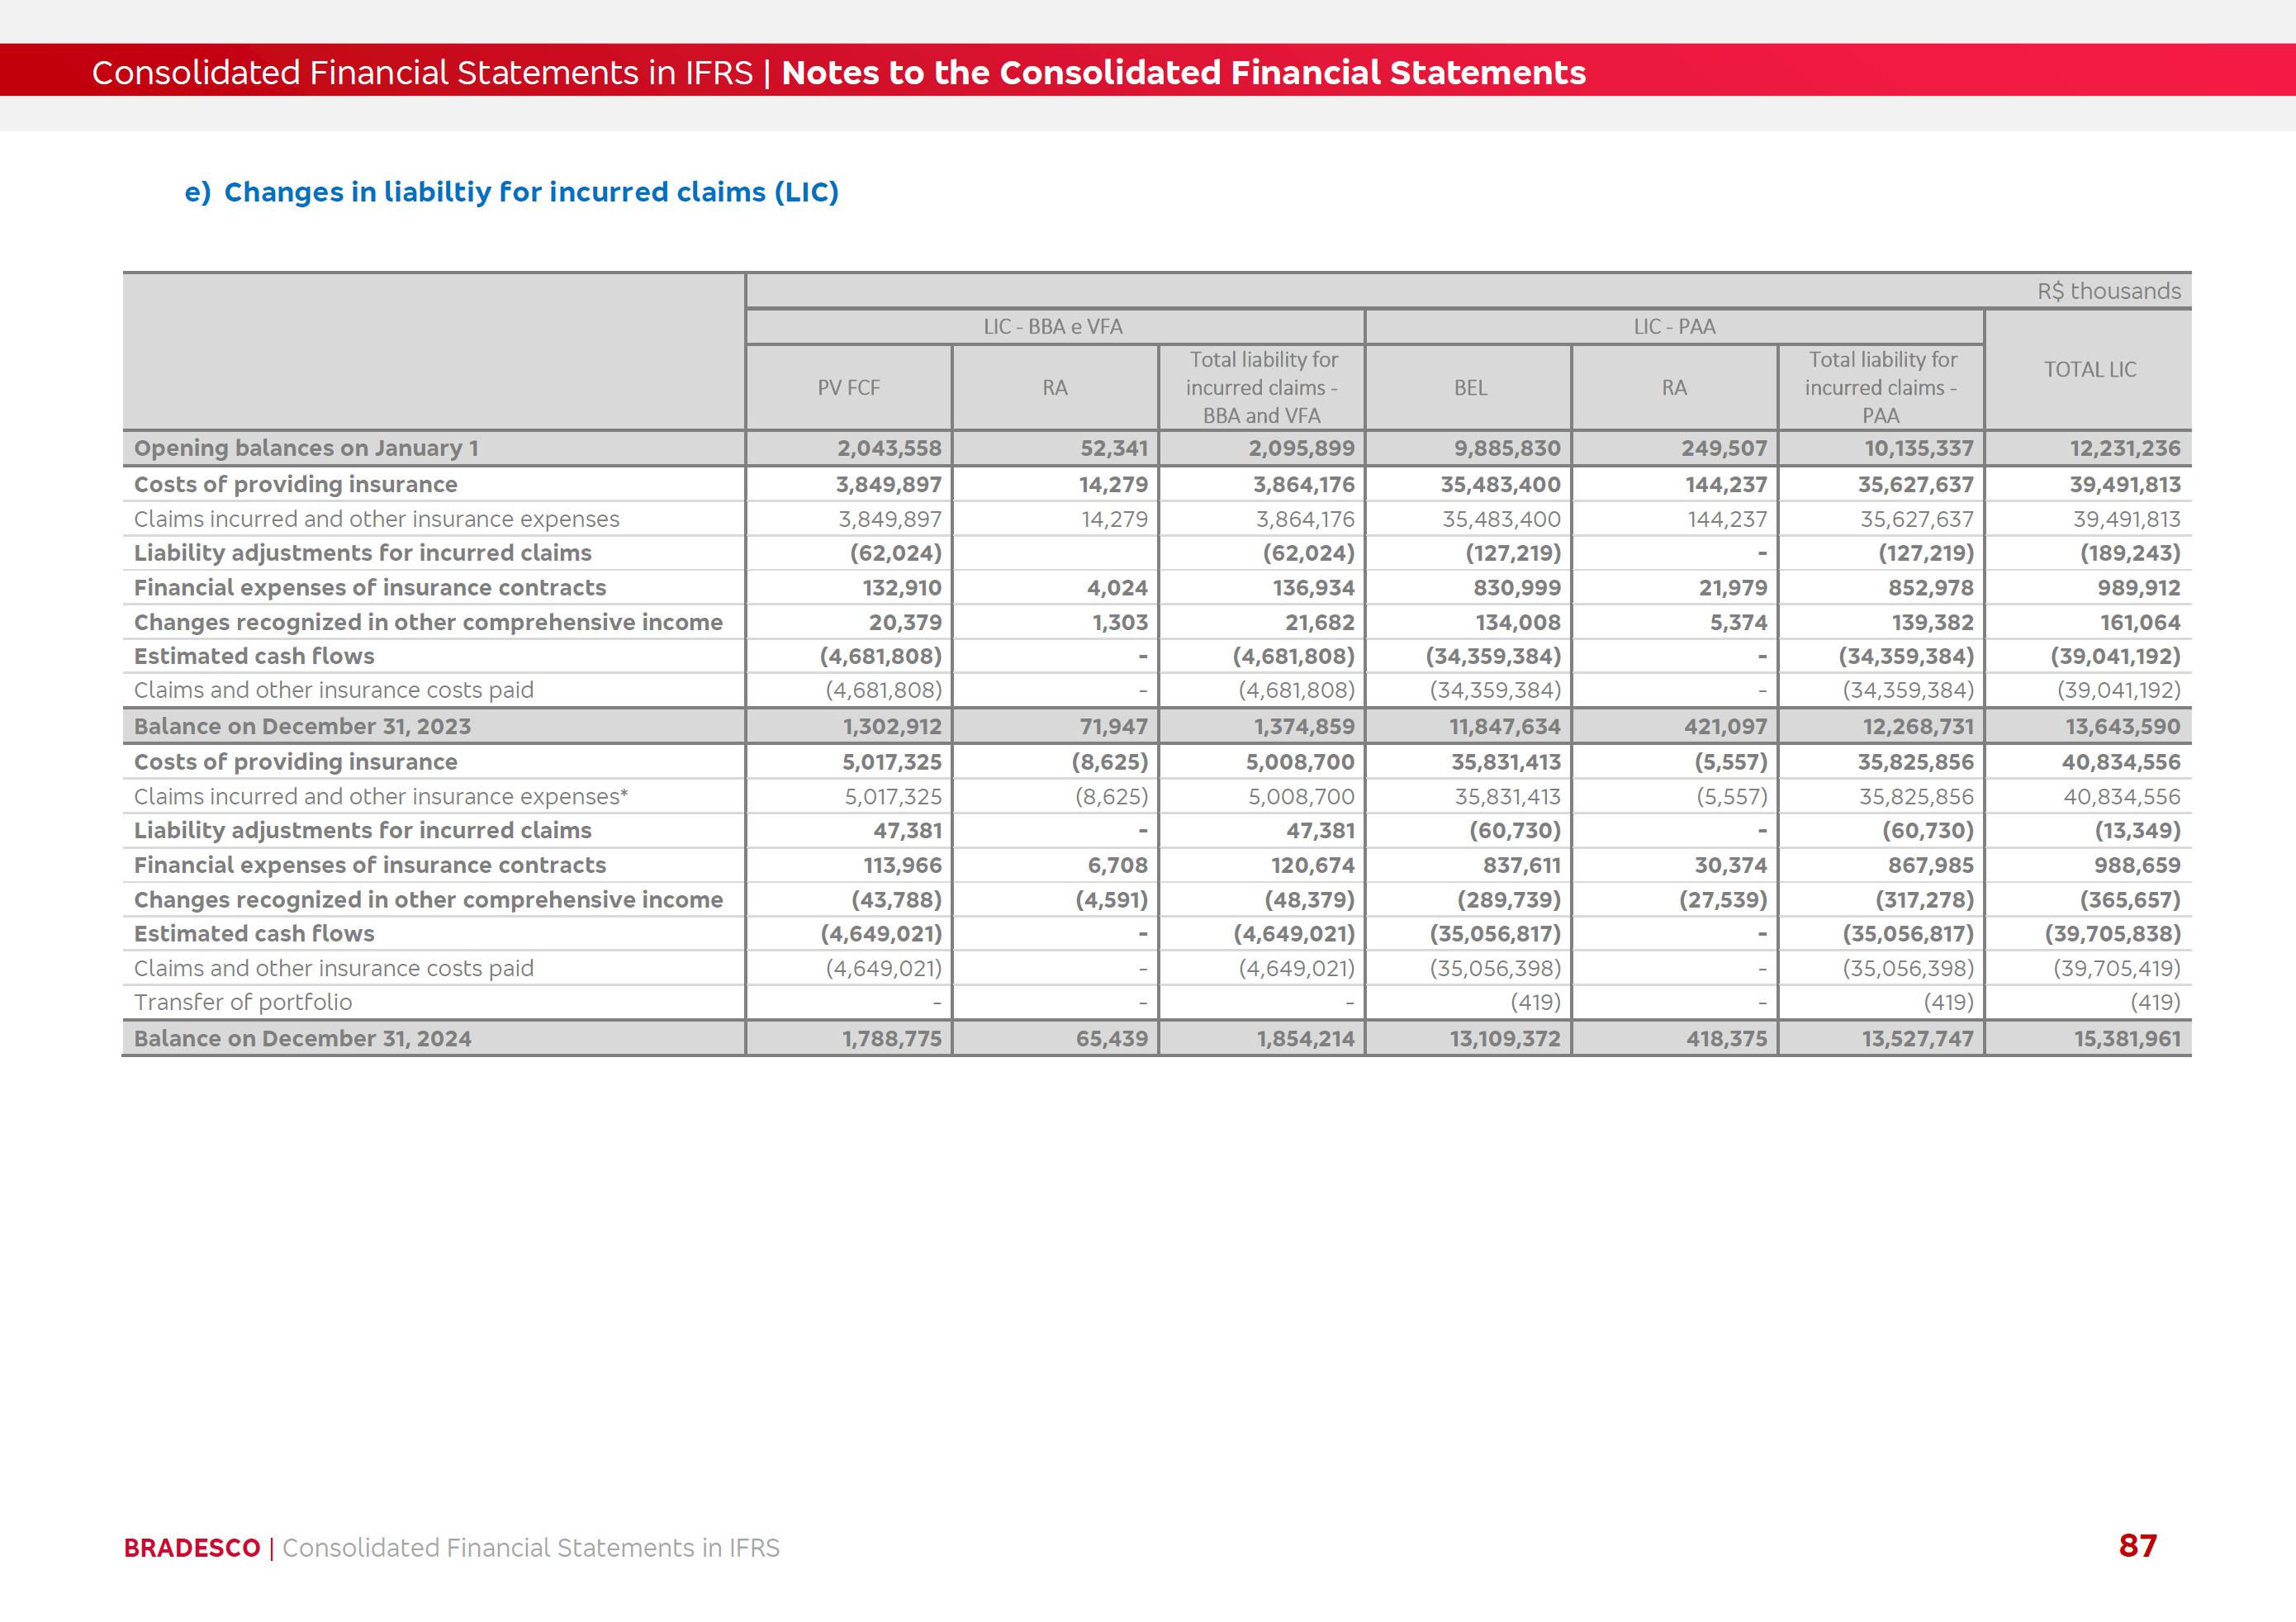Click the BRADESCO footer text

pos(192,1548)
